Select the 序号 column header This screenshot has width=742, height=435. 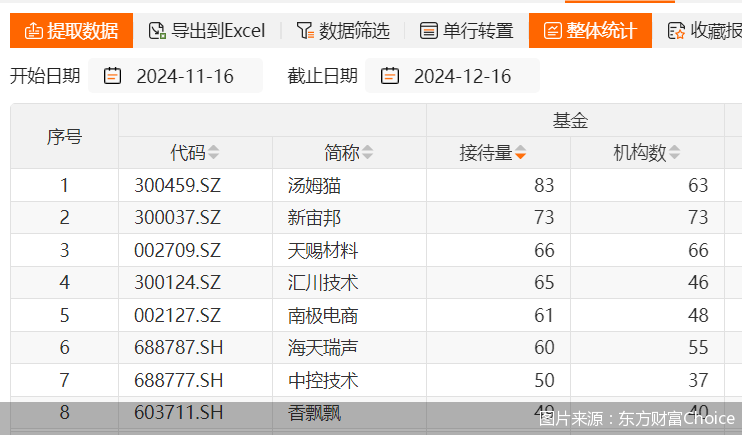coord(64,137)
